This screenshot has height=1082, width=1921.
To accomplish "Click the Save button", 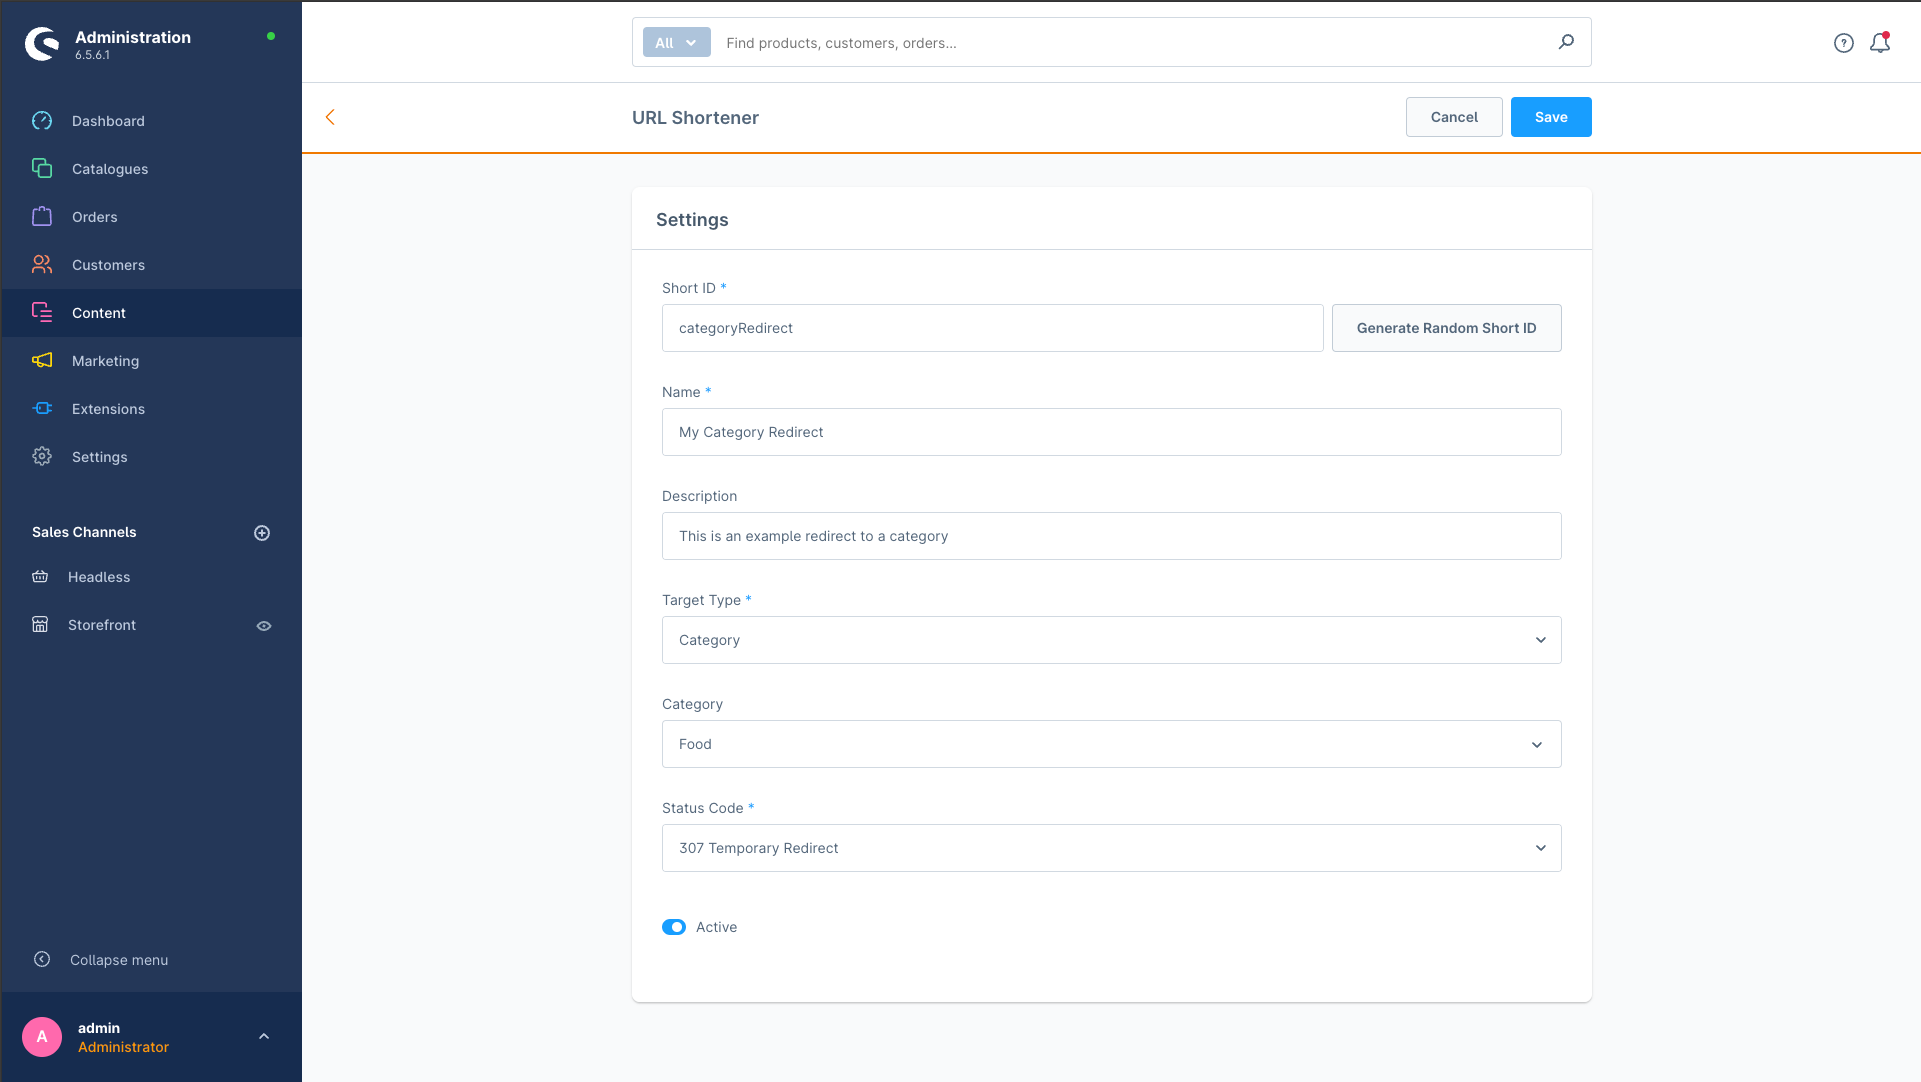I will [1551, 117].
